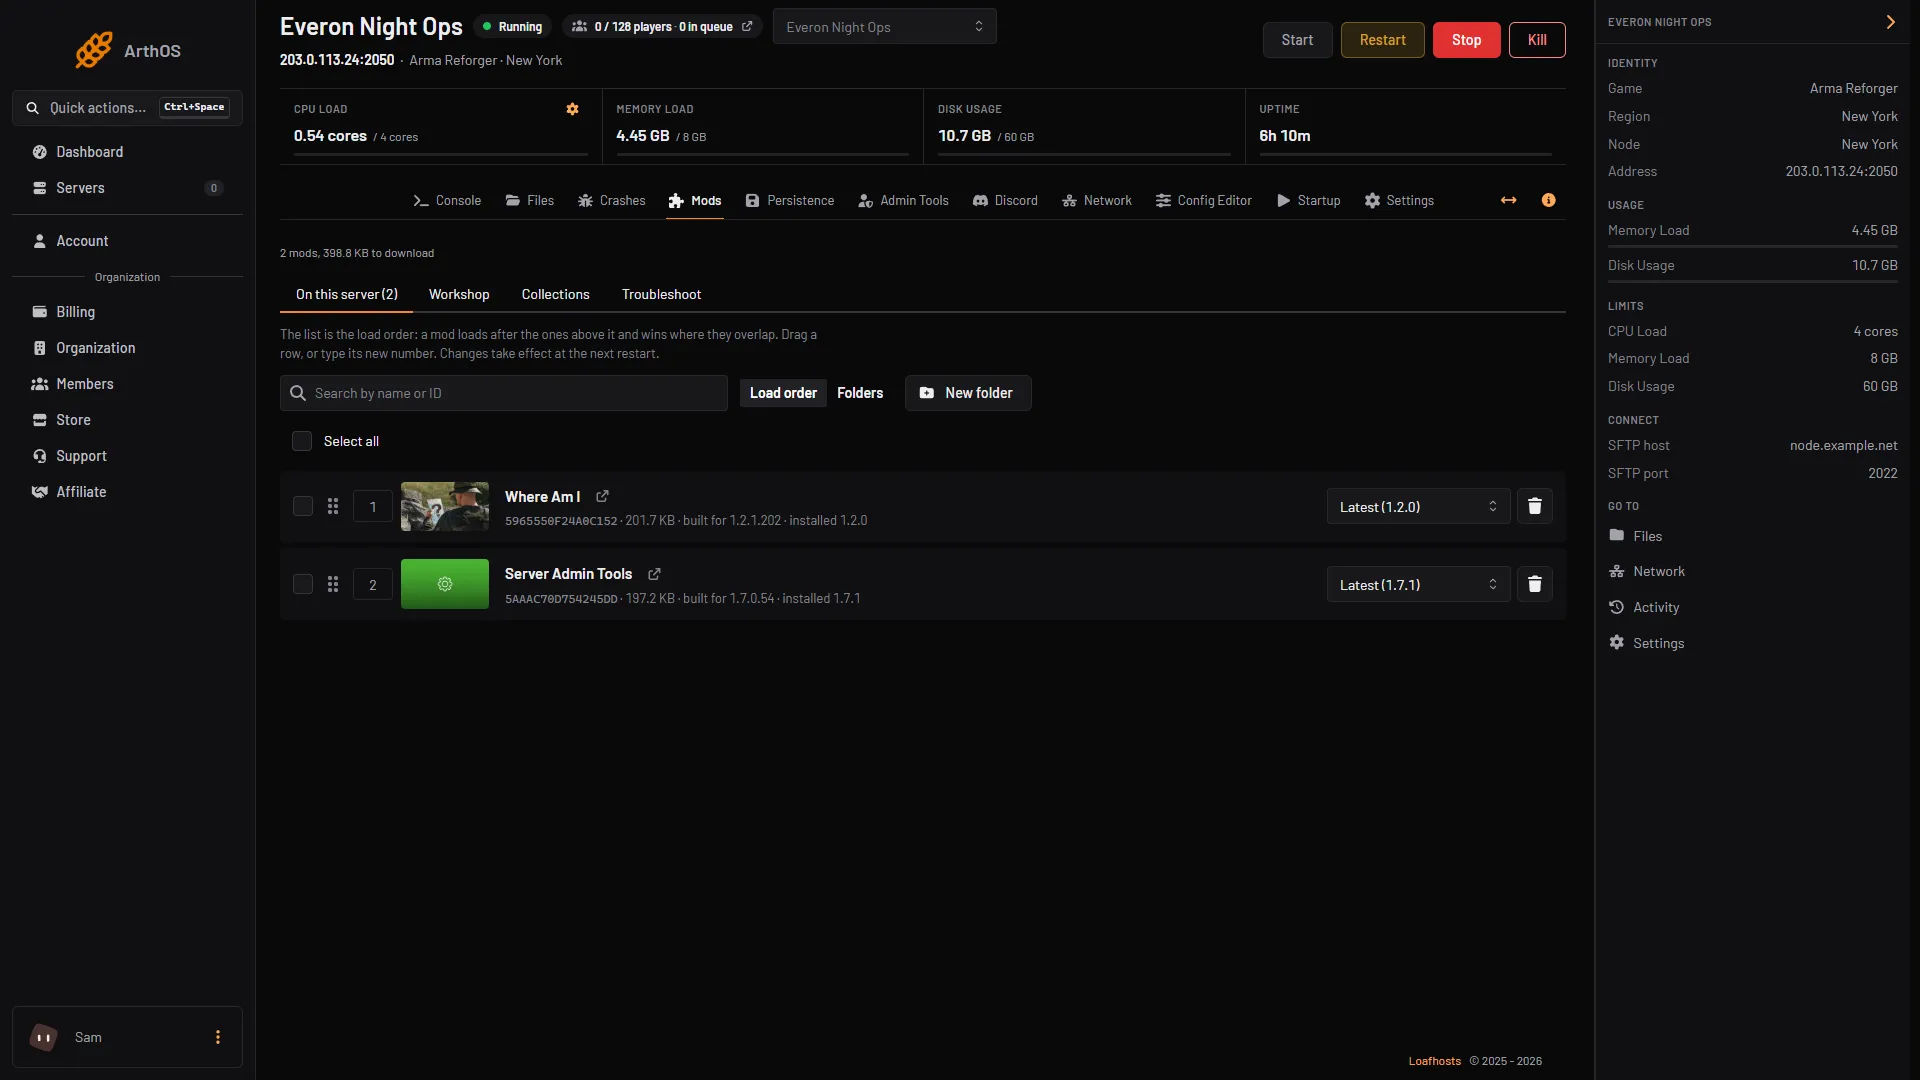Open Server Admin Tools external link icon
This screenshot has height=1080, width=1920.
(x=654, y=574)
